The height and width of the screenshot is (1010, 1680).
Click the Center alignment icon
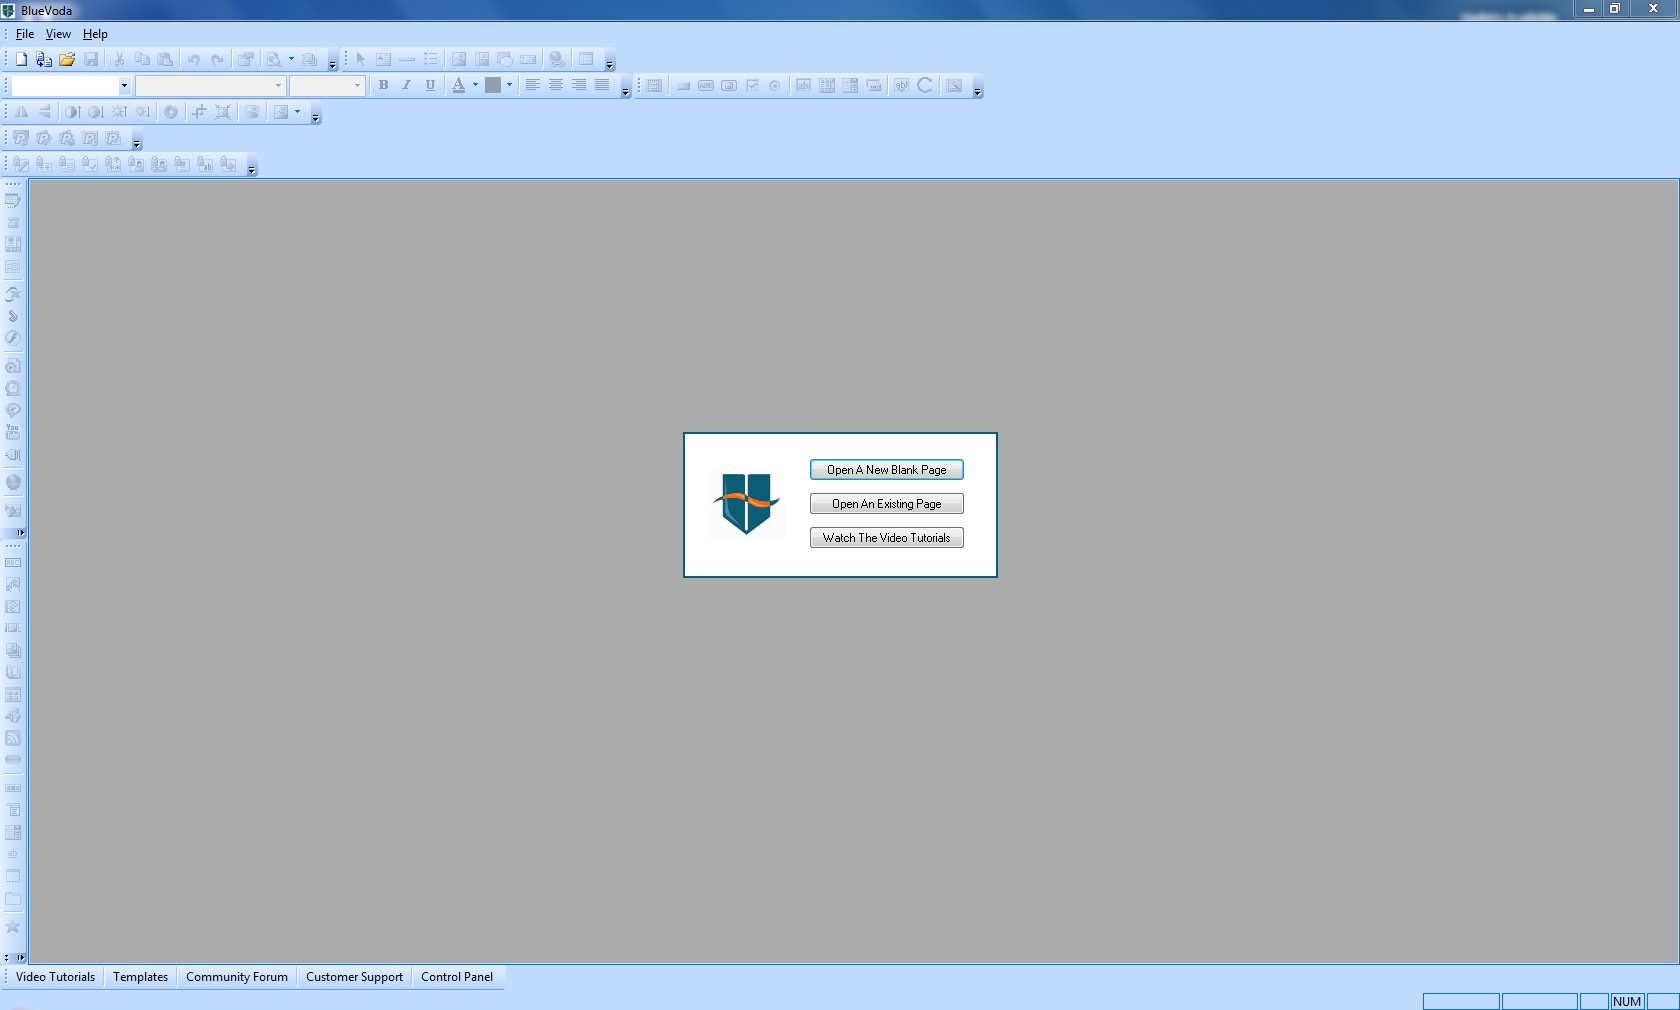[556, 85]
